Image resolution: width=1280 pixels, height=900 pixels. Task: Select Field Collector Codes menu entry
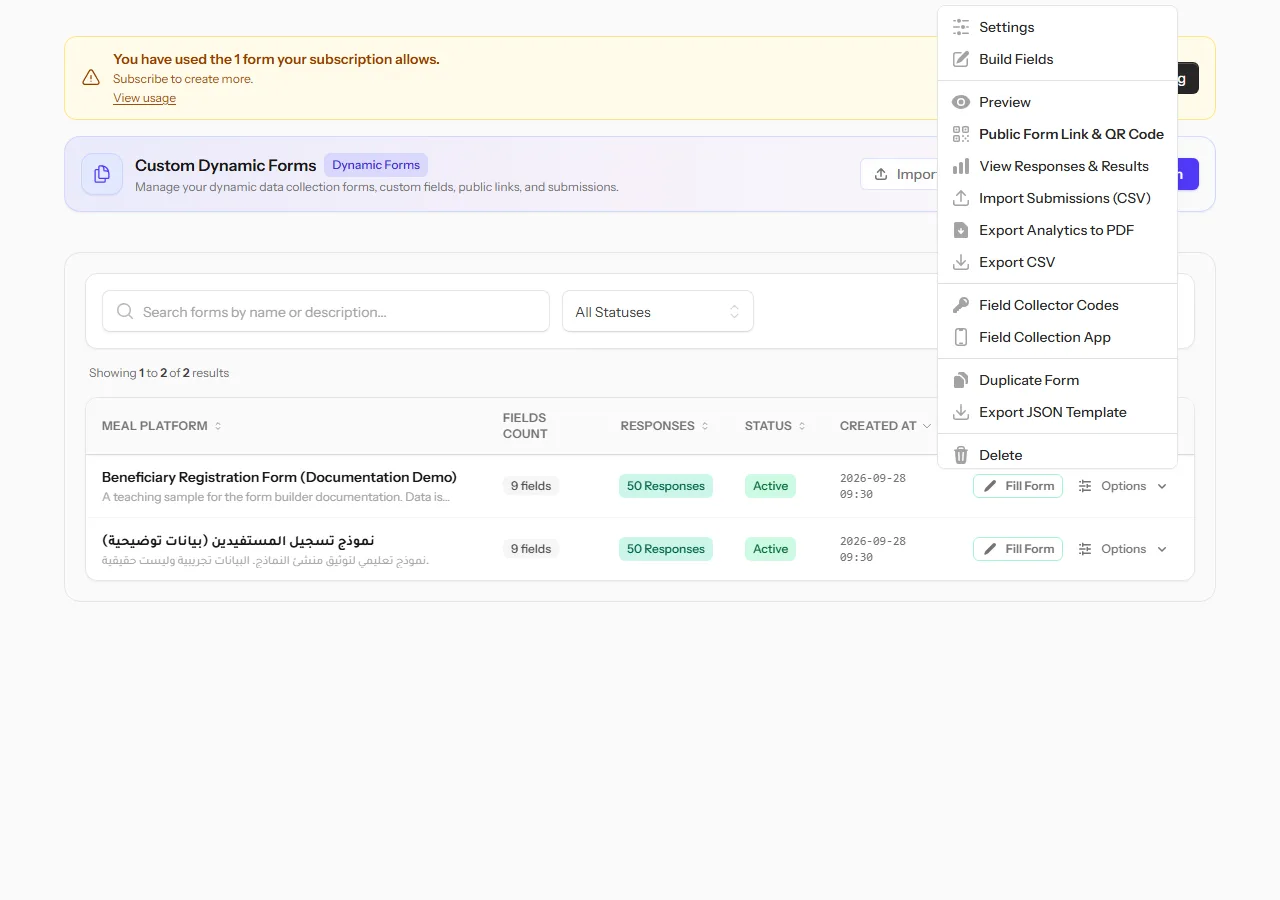click(x=1058, y=305)
